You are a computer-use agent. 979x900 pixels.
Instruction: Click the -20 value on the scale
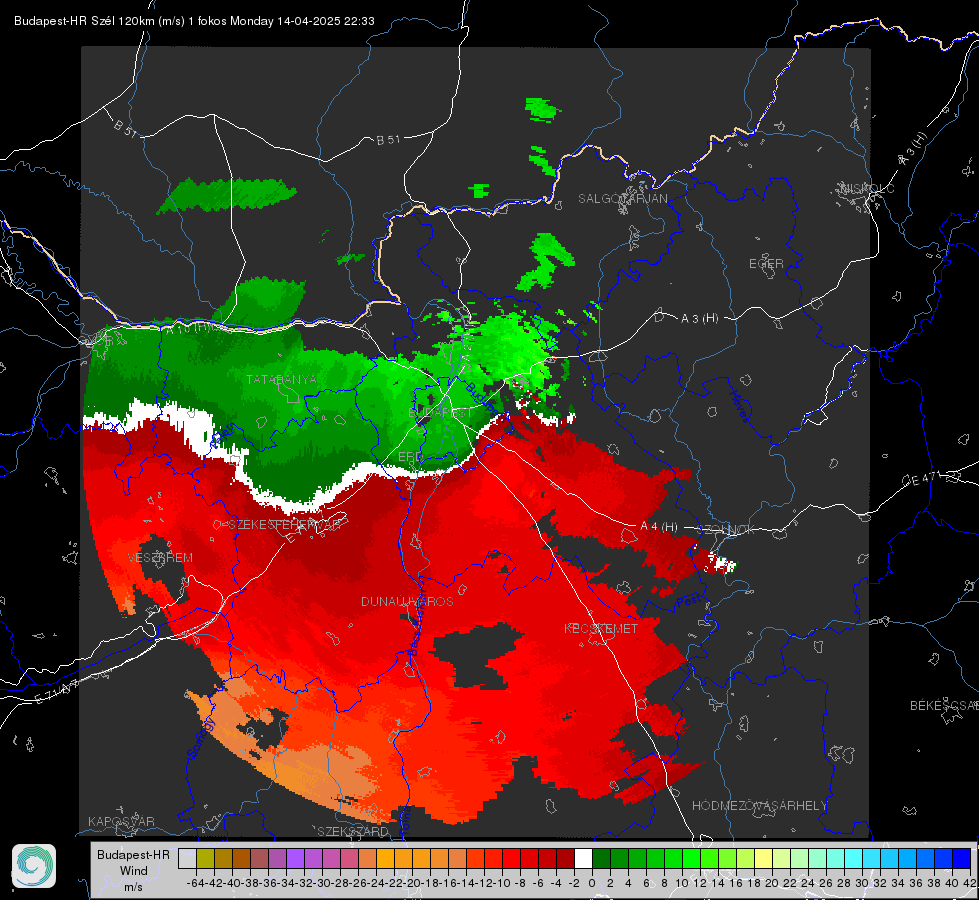click(412, 883)
